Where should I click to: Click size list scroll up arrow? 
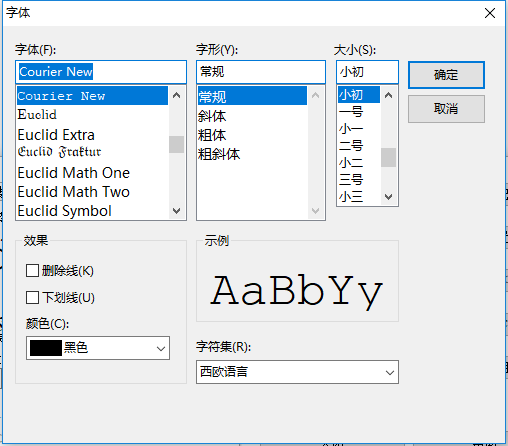point(388,95)
